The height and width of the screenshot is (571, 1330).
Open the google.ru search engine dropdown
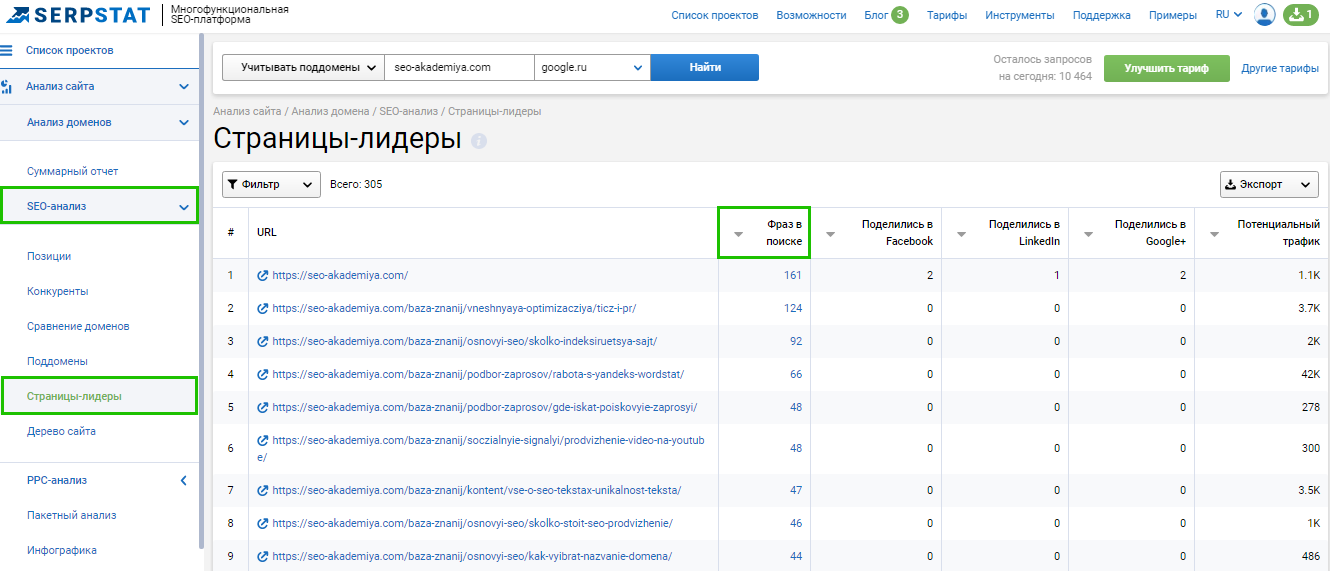(x=592, y=67)
